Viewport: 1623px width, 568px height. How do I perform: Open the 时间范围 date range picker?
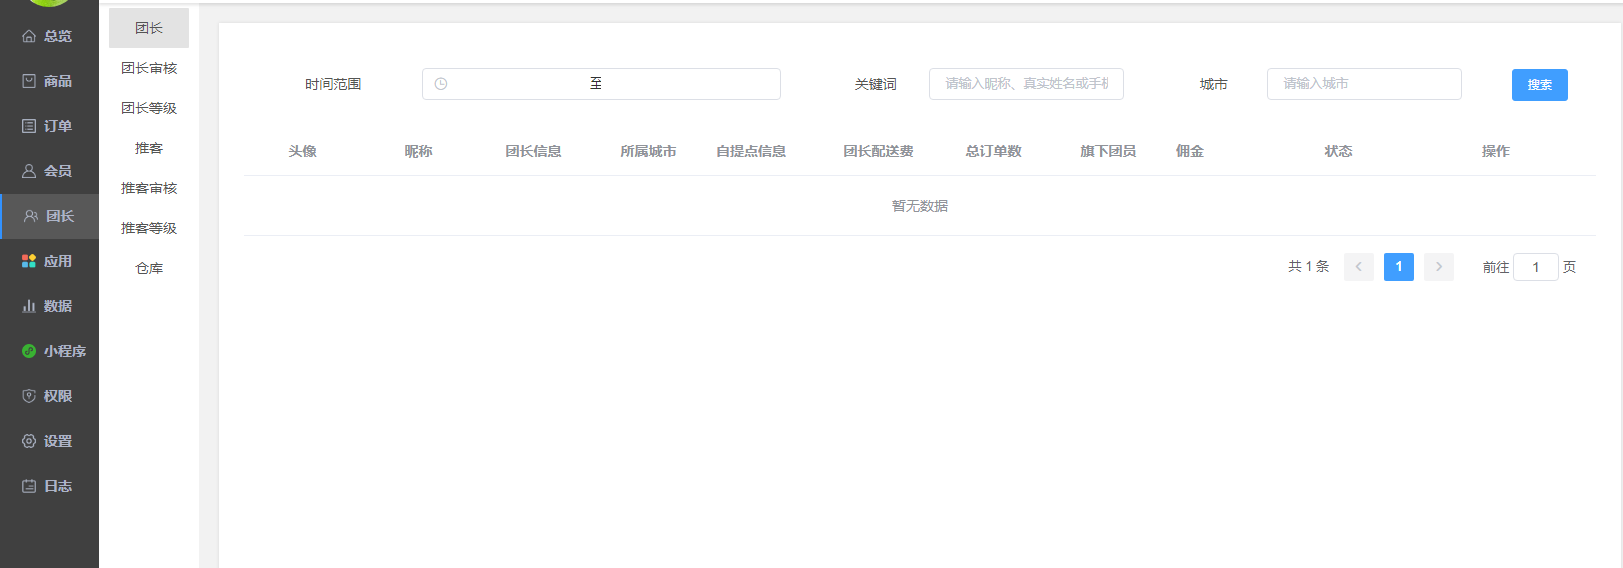[600, 84]
